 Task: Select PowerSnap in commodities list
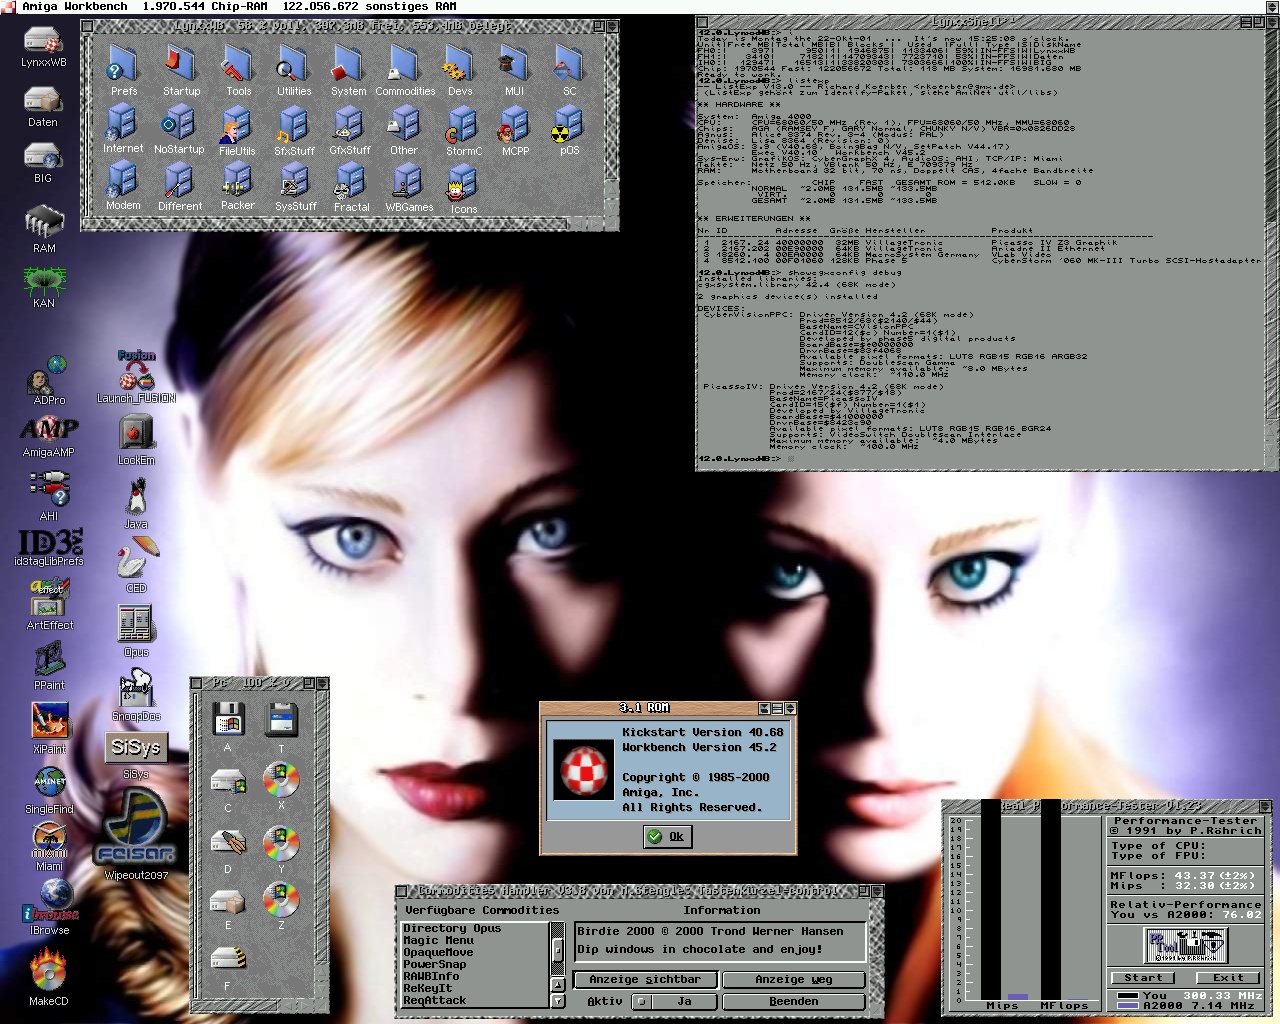[434, 964]
